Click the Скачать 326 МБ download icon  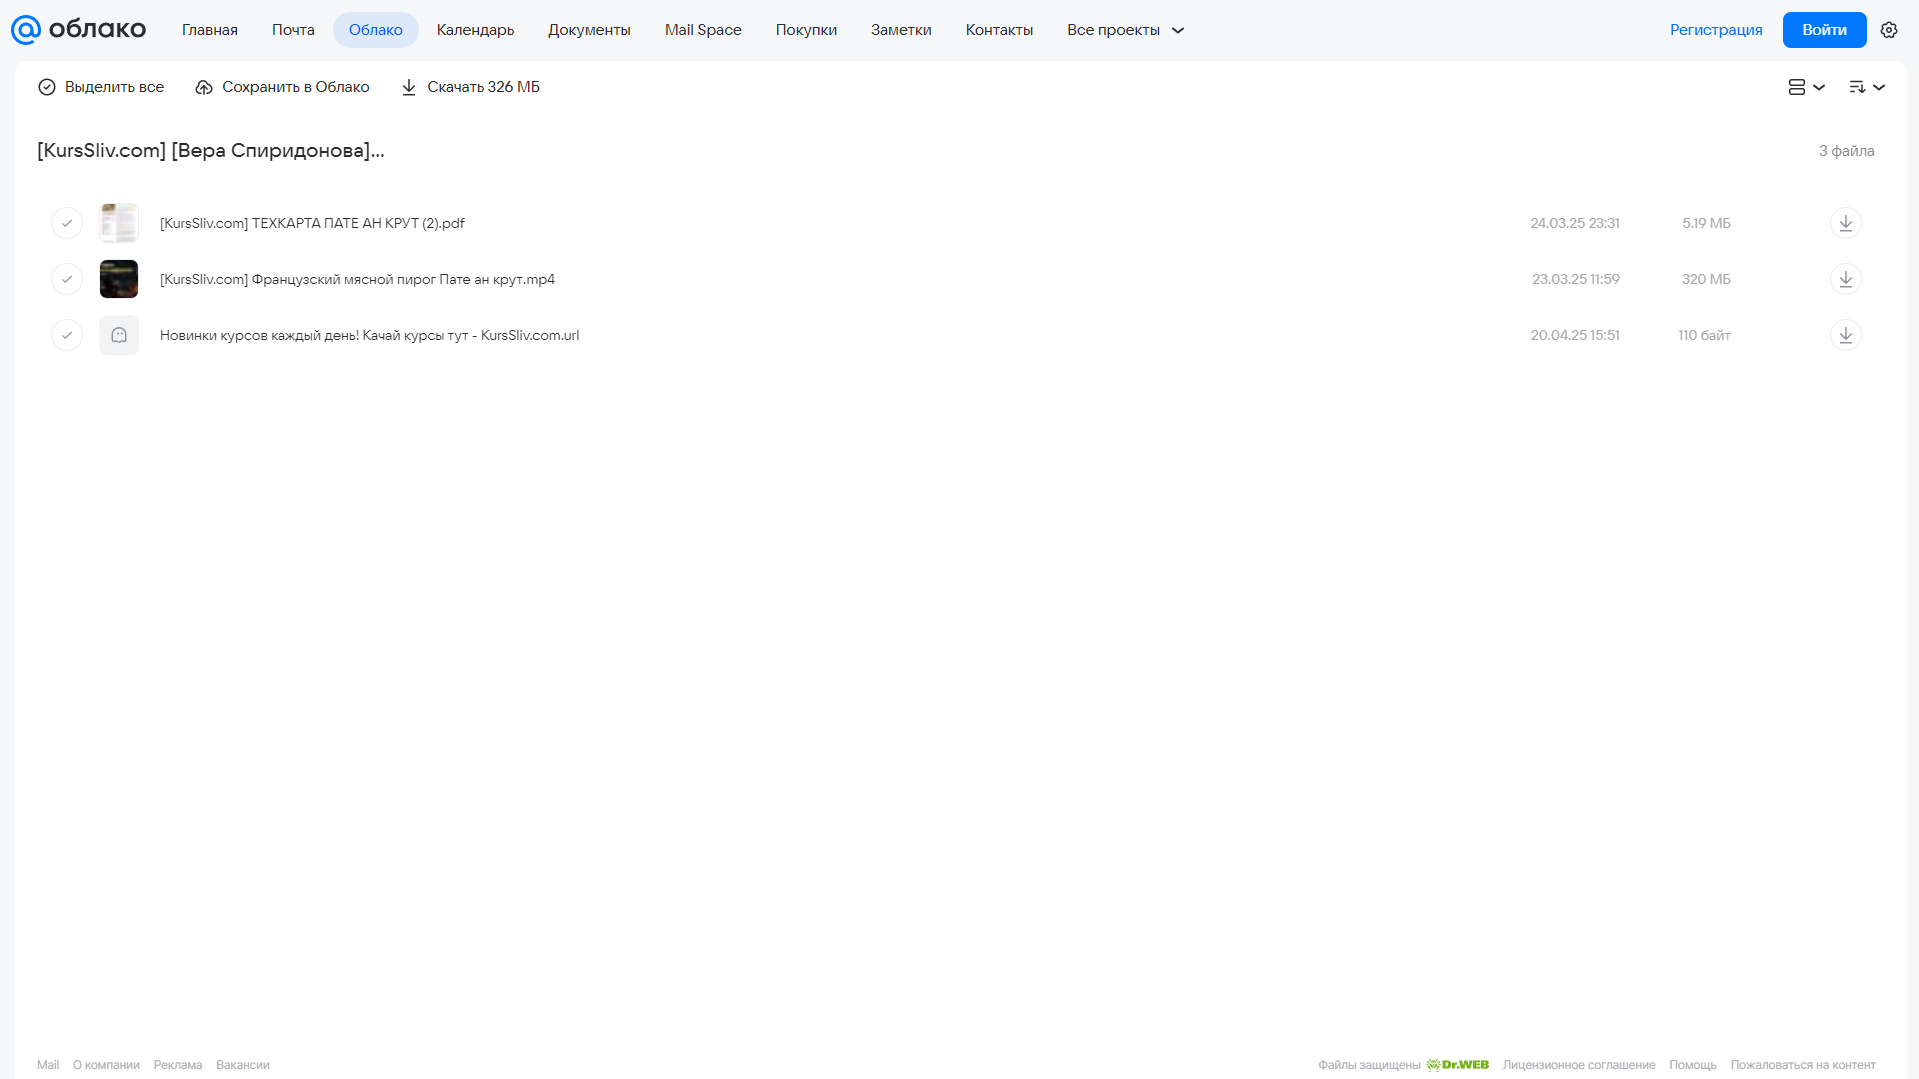409,87
